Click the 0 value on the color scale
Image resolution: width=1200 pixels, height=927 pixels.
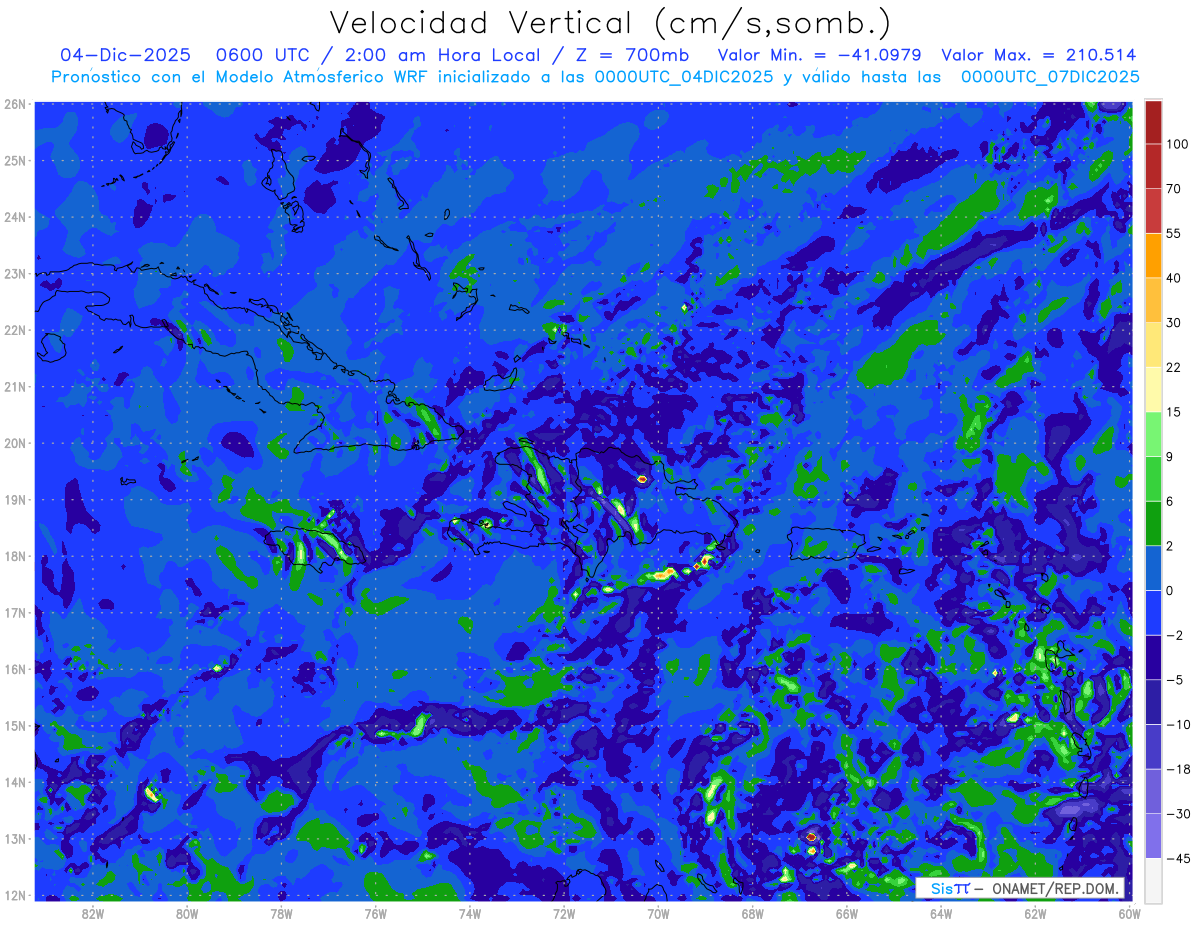[1171, 591]
